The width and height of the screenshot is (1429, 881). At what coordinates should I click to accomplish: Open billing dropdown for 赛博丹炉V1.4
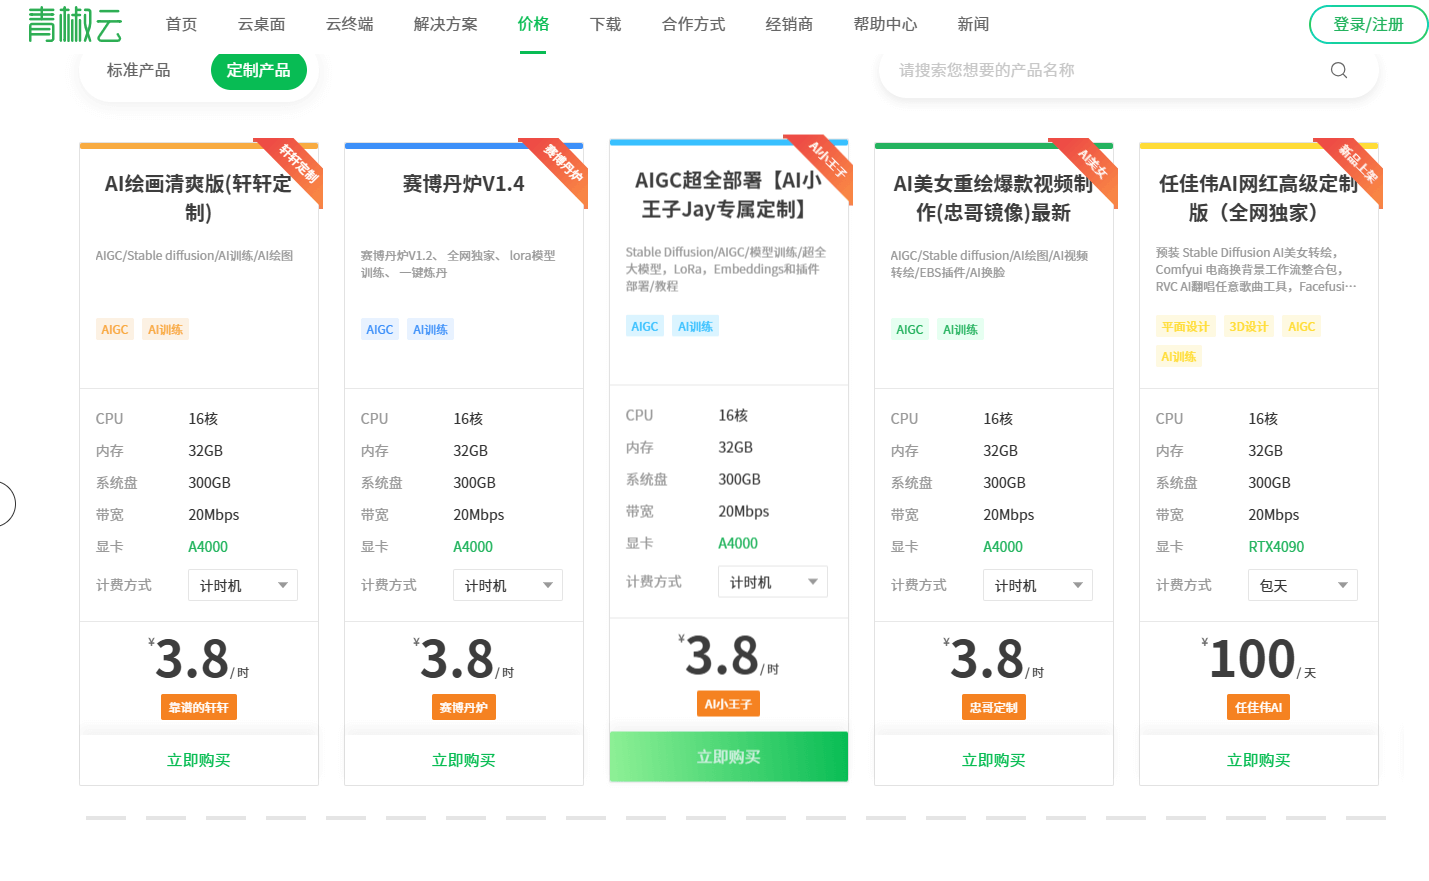(x=508, y=585)
